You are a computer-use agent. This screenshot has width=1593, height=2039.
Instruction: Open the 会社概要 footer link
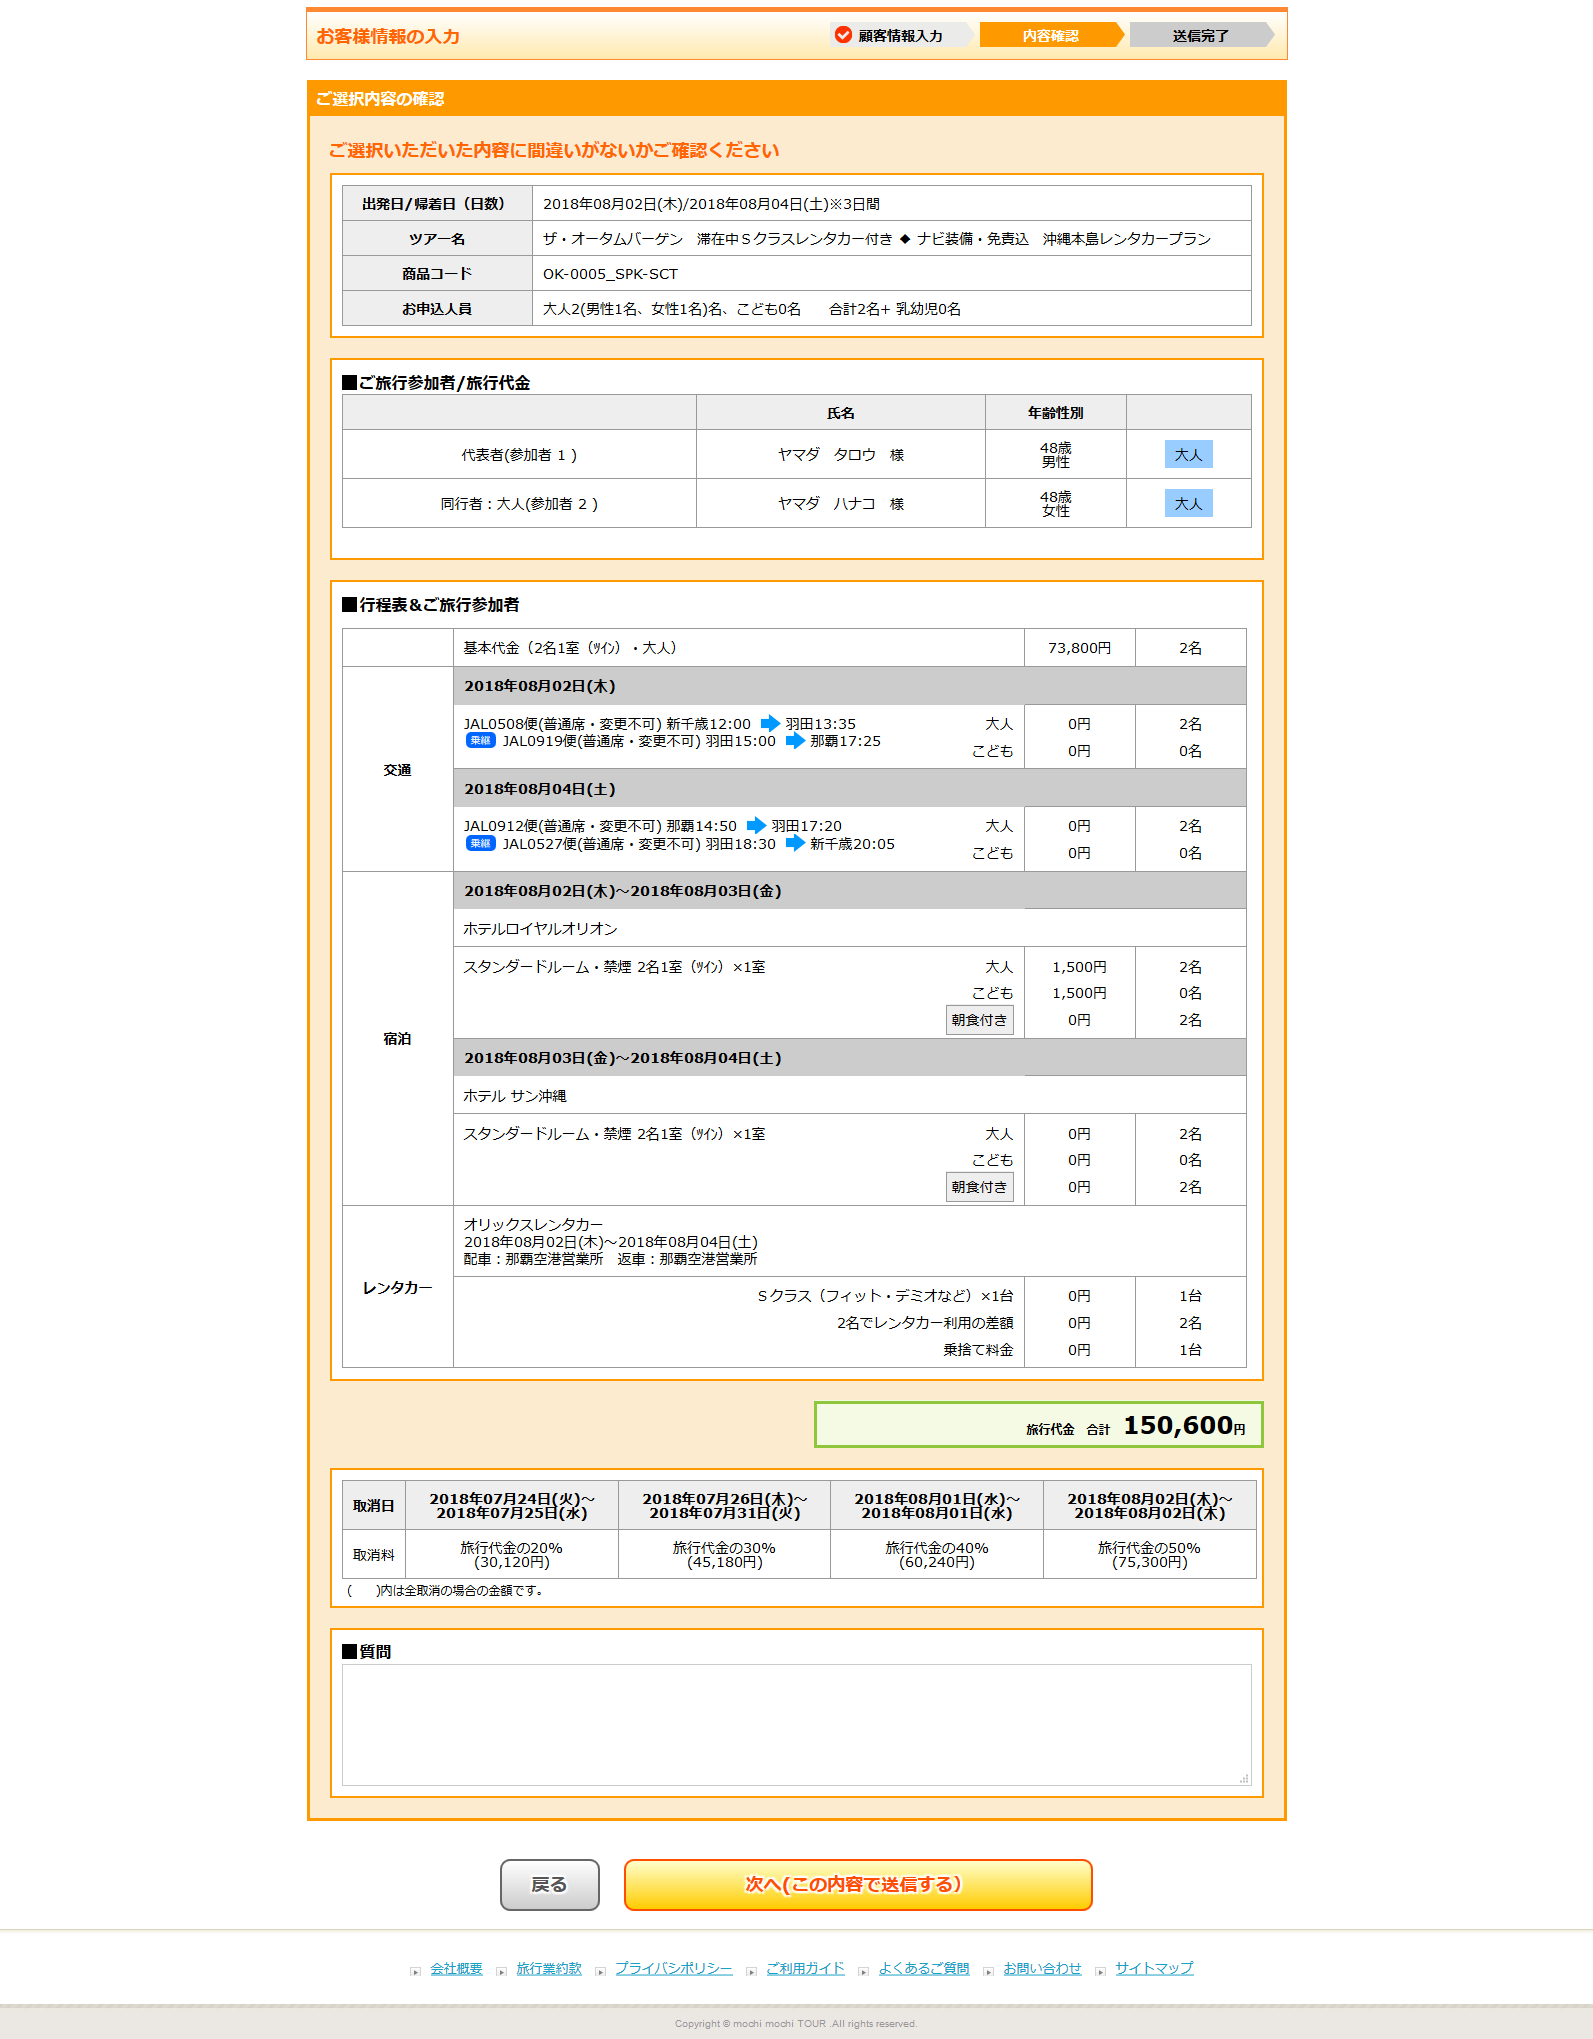point(456,1968)
